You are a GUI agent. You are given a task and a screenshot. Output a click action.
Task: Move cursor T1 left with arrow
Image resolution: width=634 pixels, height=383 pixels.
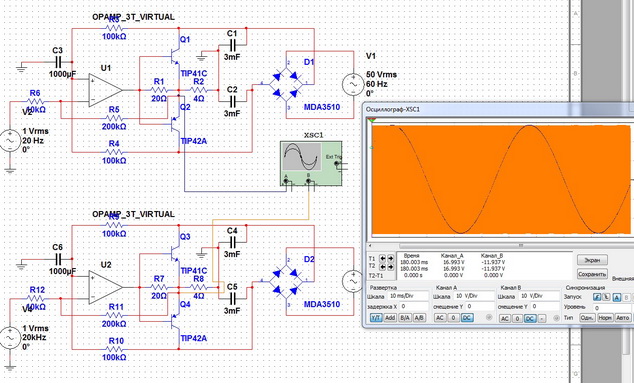(x=383, y=258)
